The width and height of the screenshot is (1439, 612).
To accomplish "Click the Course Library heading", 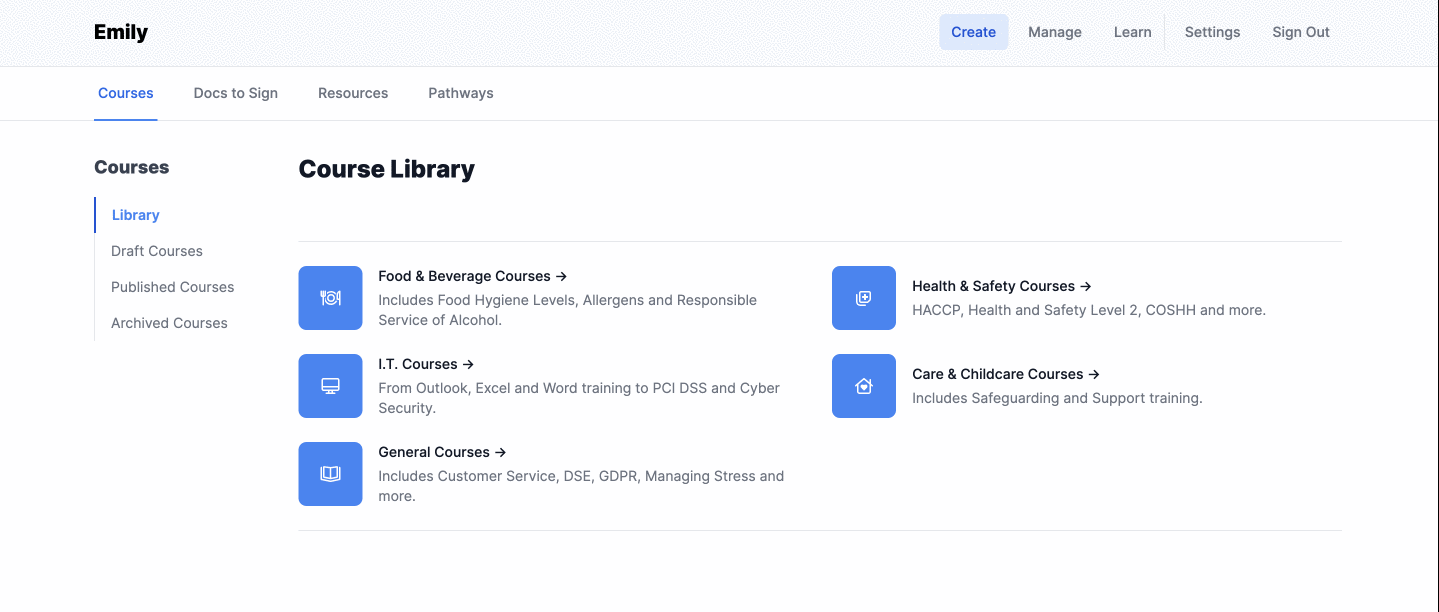I will [x=387, y=169].
